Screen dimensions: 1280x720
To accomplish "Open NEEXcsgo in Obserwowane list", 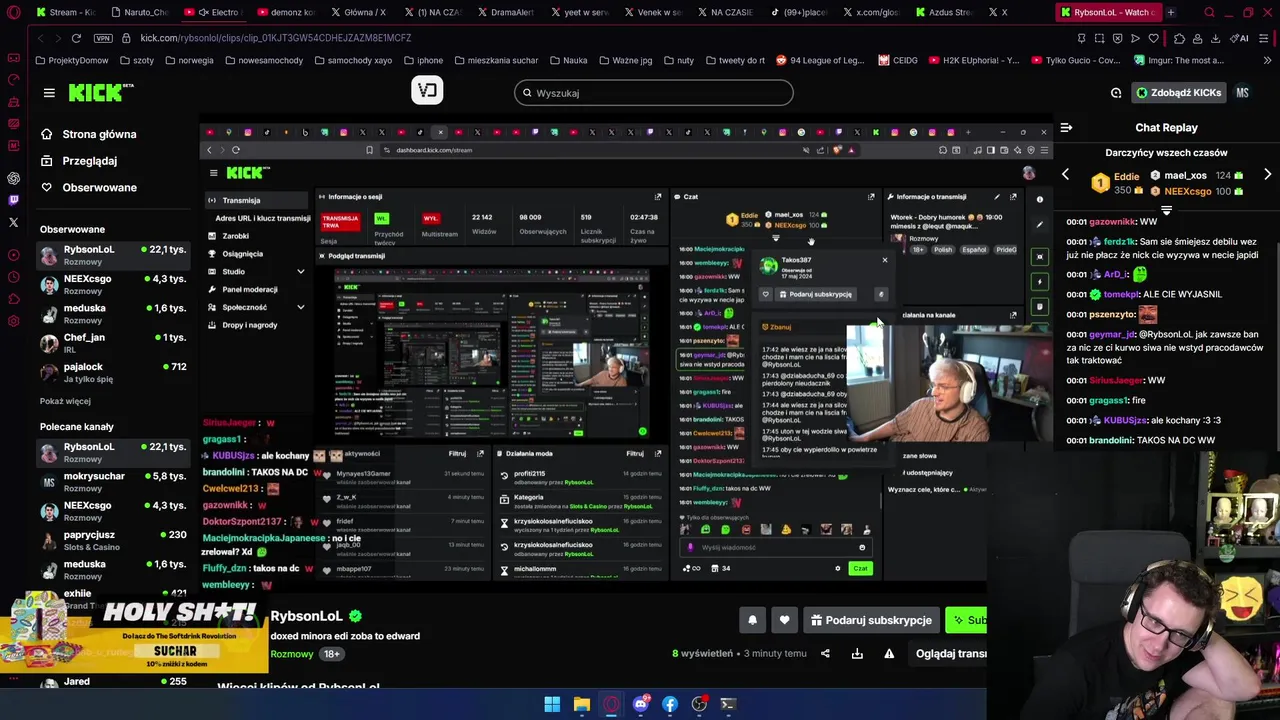I will click(x=113, y=284).
